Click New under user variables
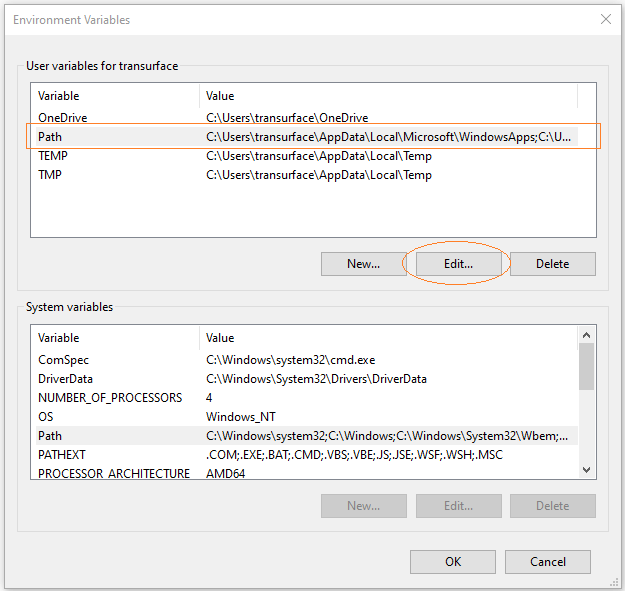 tap(363, 264)
